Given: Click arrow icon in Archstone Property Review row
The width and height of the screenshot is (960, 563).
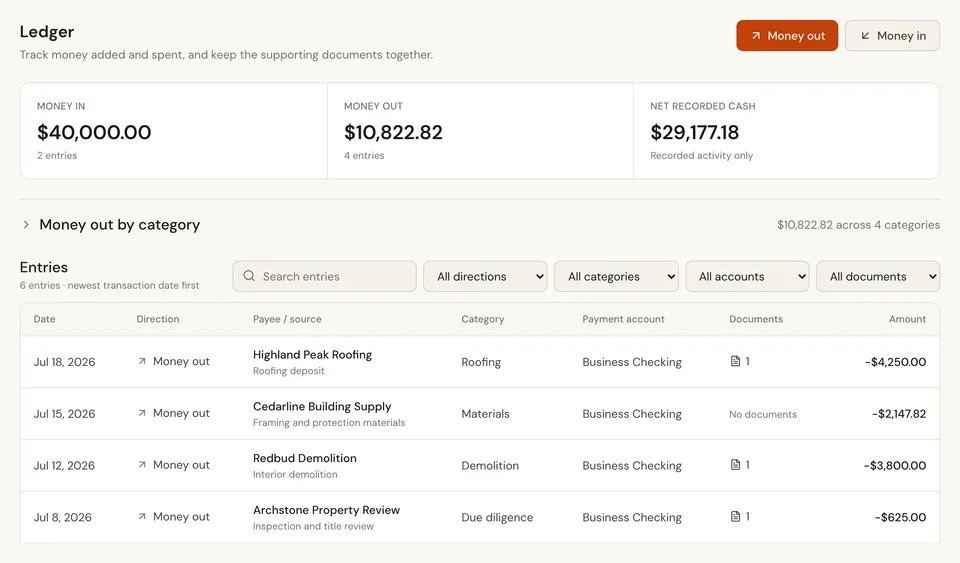Looking at the screenshot, I should pos(142,516).
